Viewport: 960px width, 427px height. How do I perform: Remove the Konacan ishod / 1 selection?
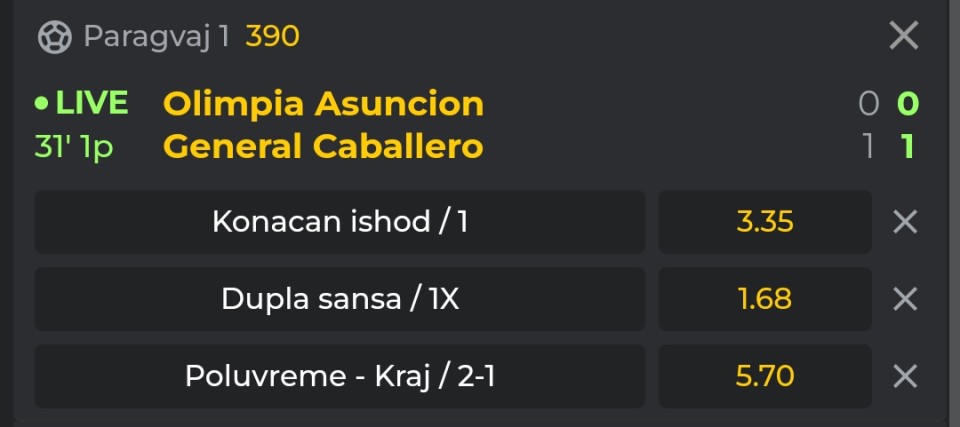[905, 222]
